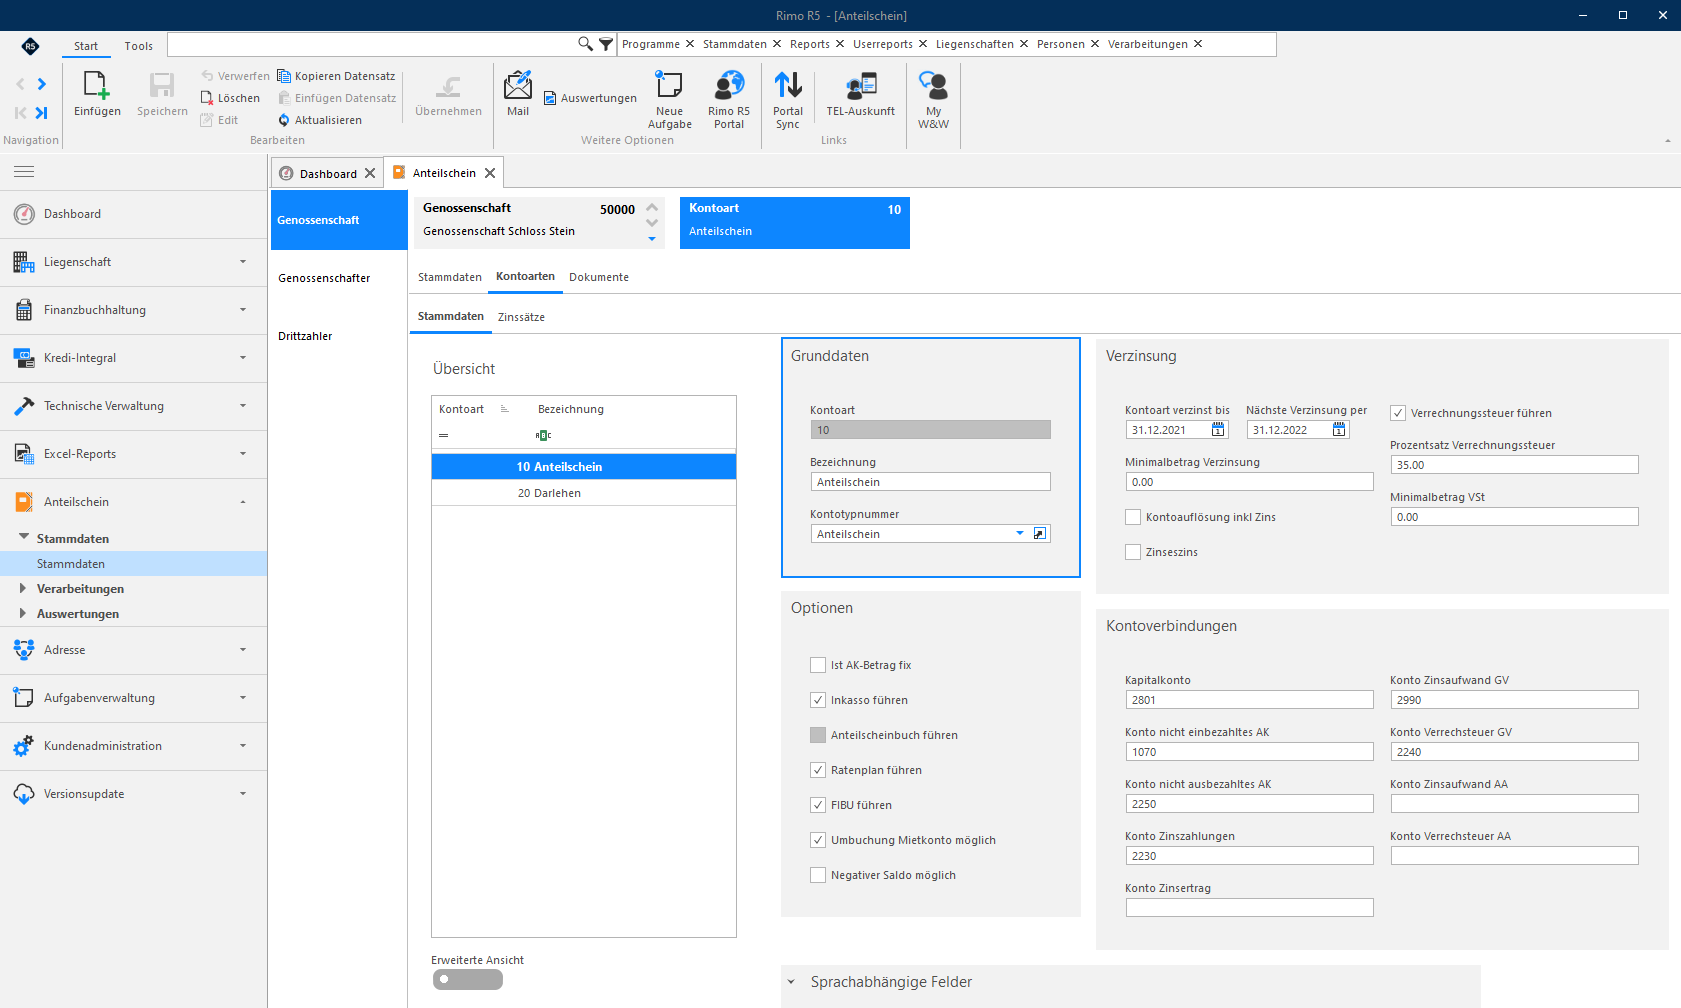The height and width of the screenshot is (1008, 1681).
Task: Open the Kontotypnummer dropdown
Action: 1020,534
